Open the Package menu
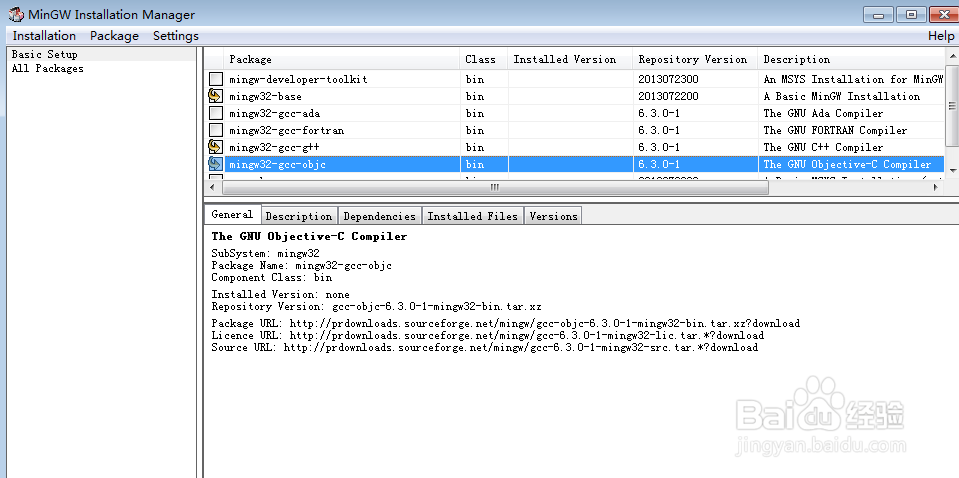This screenshot has width=959, height=478. (114, 35)
